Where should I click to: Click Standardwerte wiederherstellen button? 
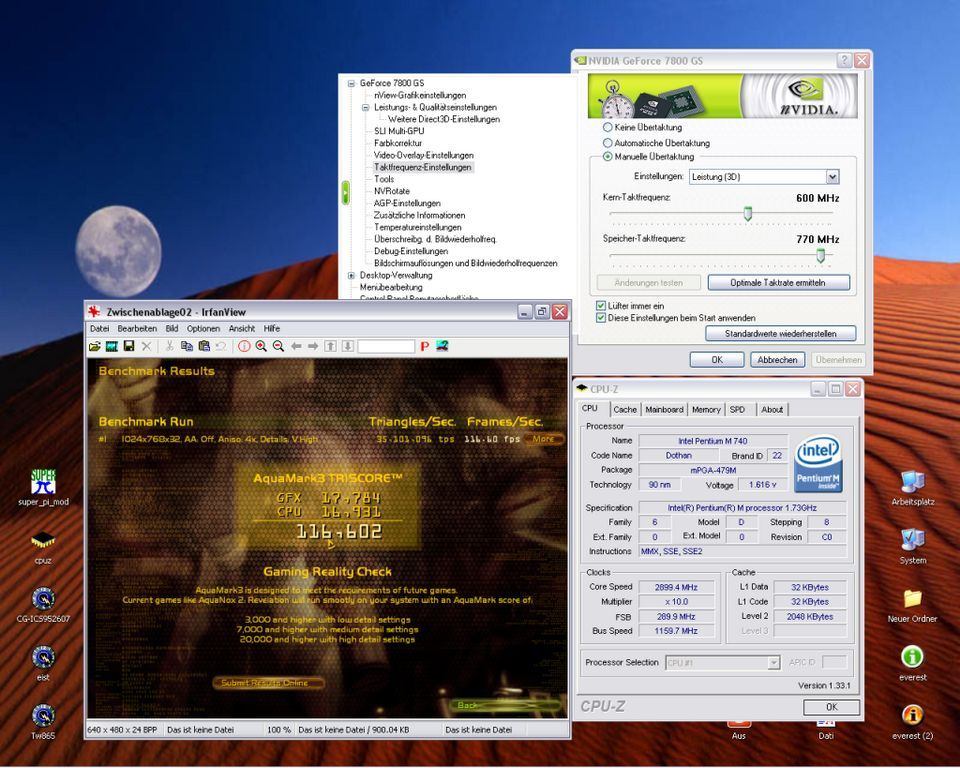780,334
